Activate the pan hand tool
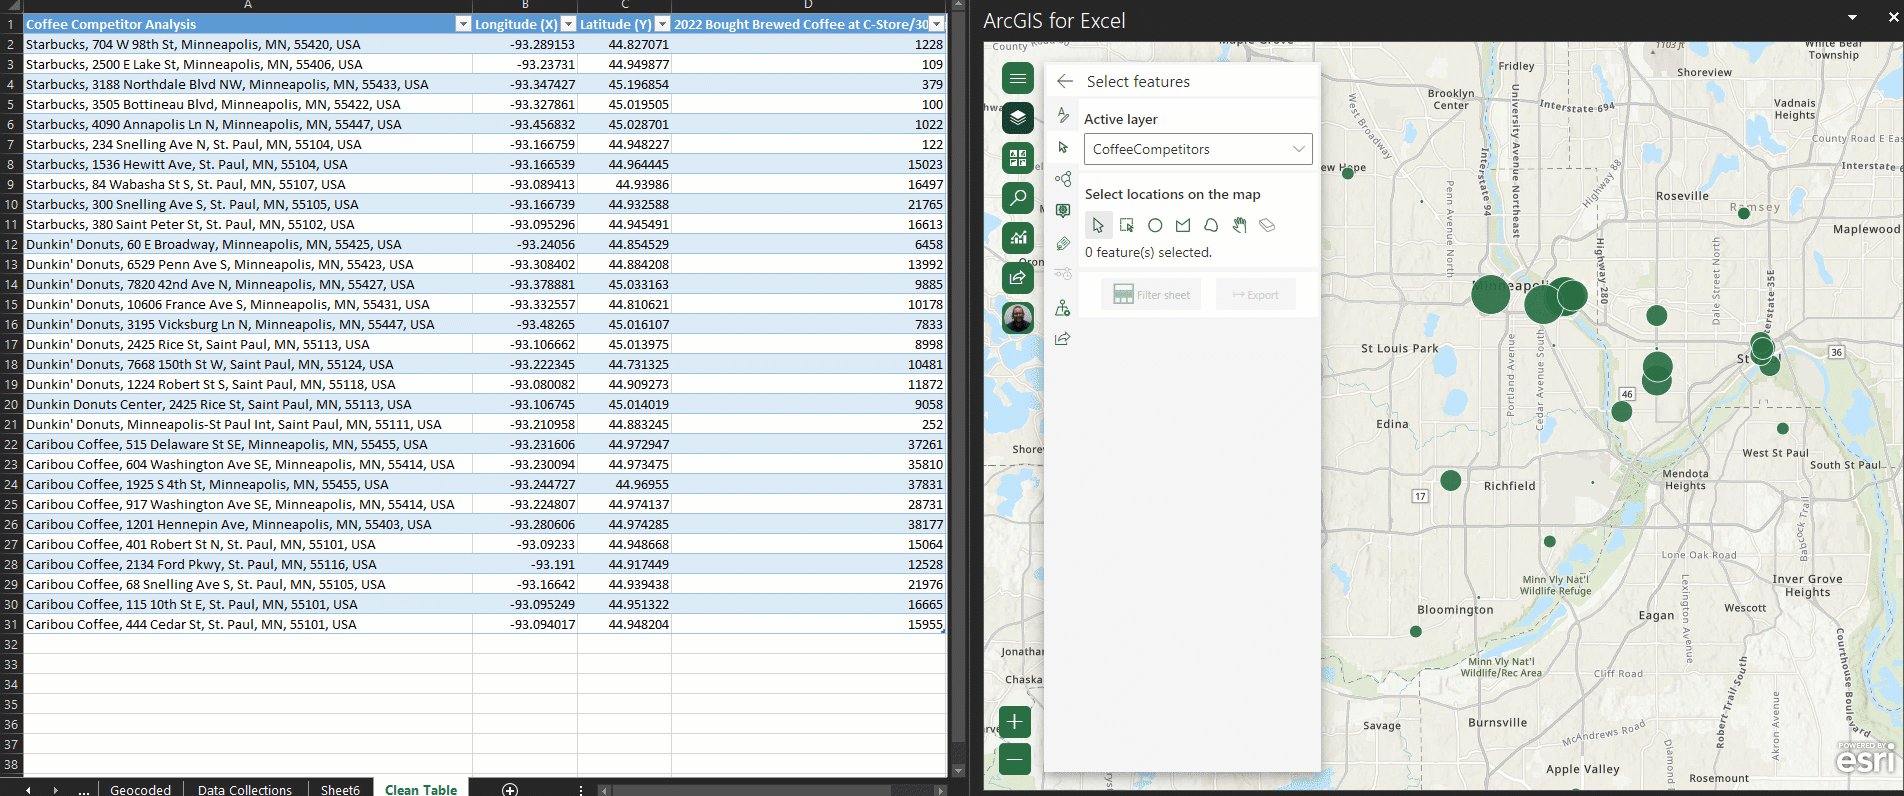Image resolution: width=1904 pixels, height=796 pixels. click(1239, 225)
